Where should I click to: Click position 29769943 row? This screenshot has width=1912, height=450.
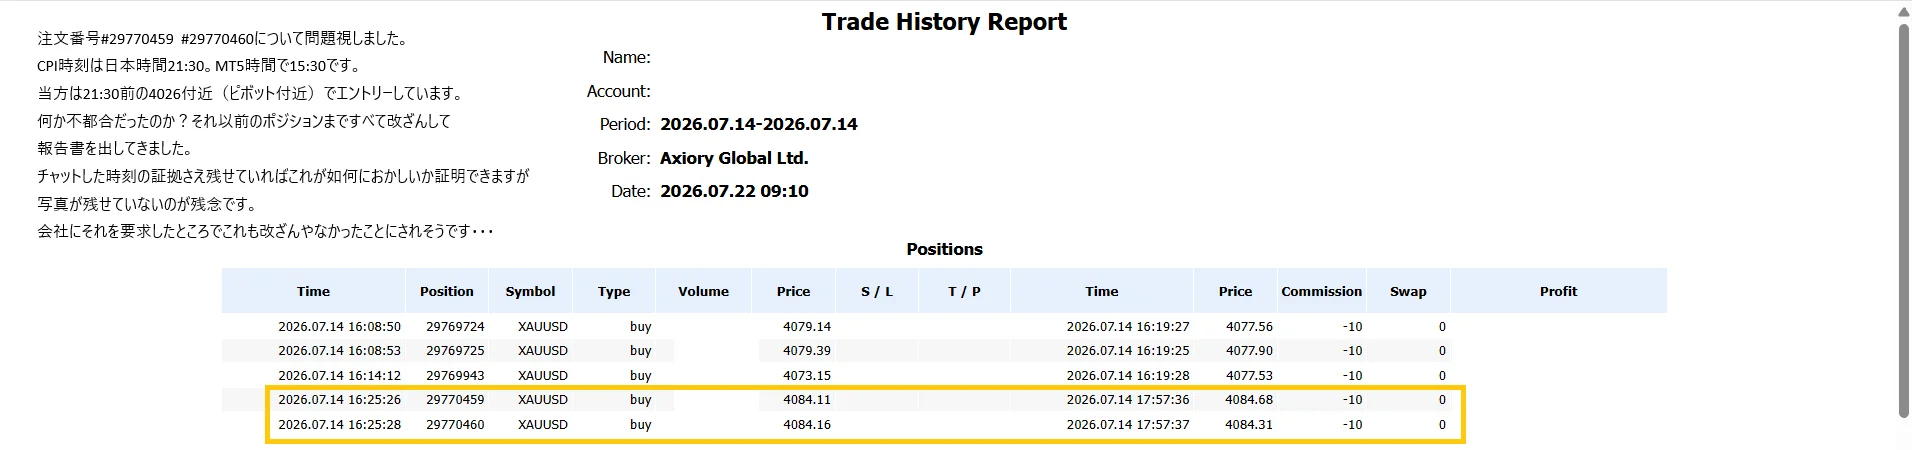944,375
